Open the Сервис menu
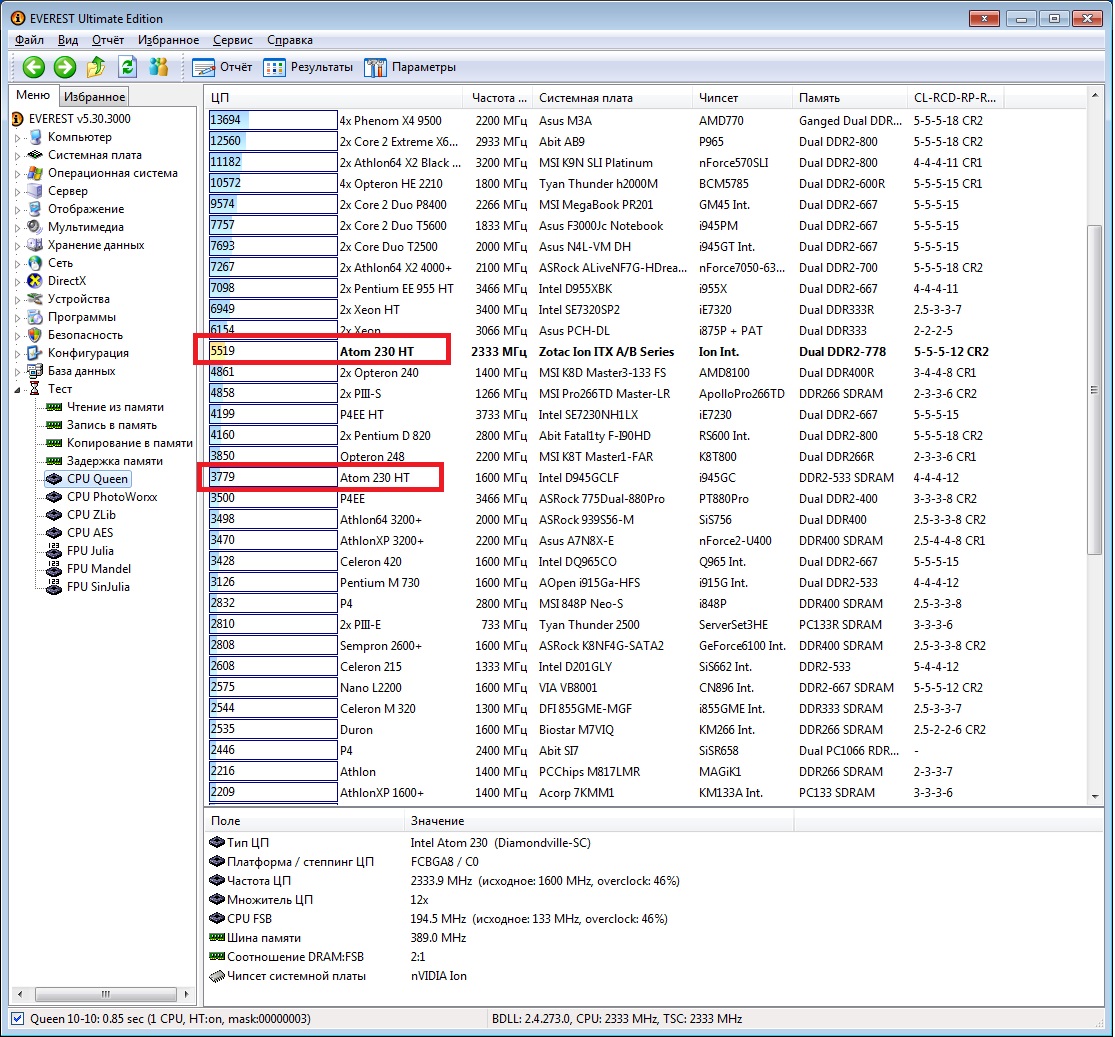Viewport: 1115px width, 1037px height. click(x=233, y=40)
